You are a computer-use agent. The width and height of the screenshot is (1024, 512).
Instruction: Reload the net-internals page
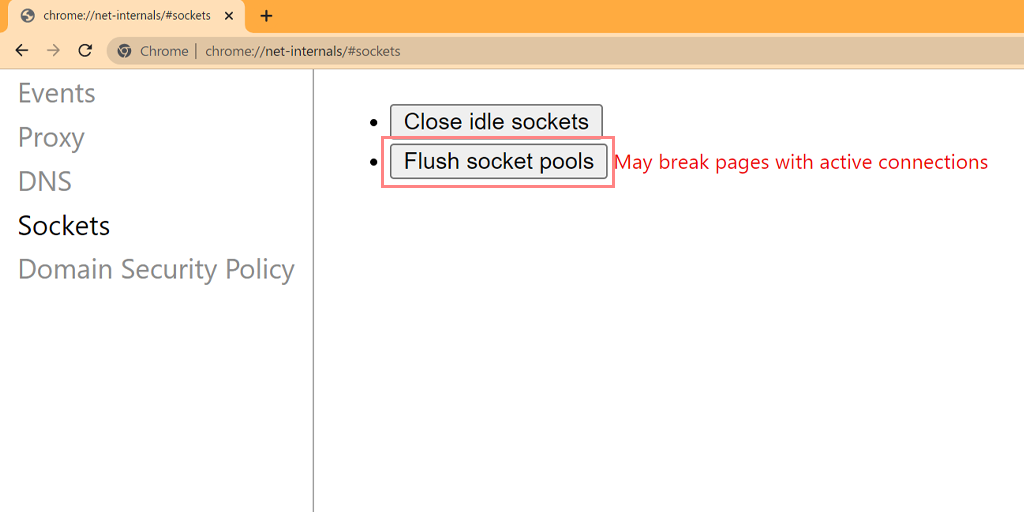coord(85,51)
